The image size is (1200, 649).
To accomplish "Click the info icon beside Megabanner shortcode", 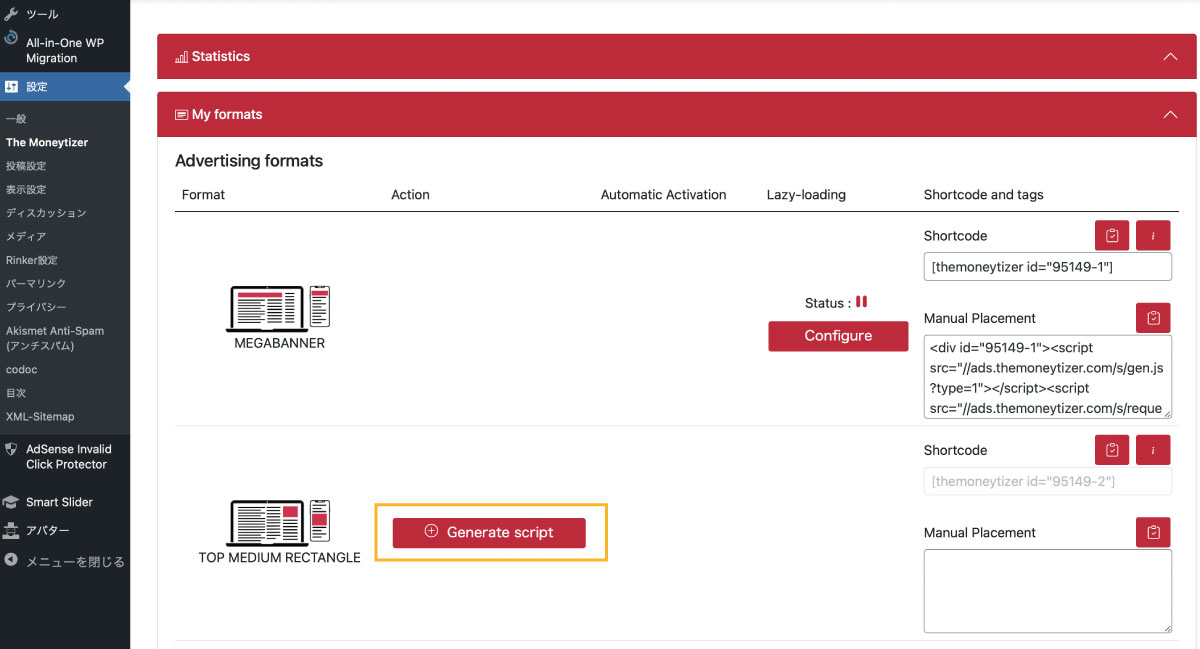I will tap(1153, 236).
